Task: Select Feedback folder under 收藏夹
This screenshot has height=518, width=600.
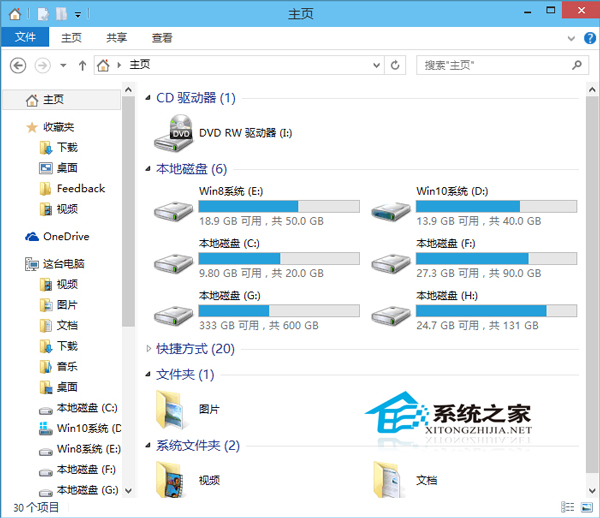Action: [x=80, y=188]
